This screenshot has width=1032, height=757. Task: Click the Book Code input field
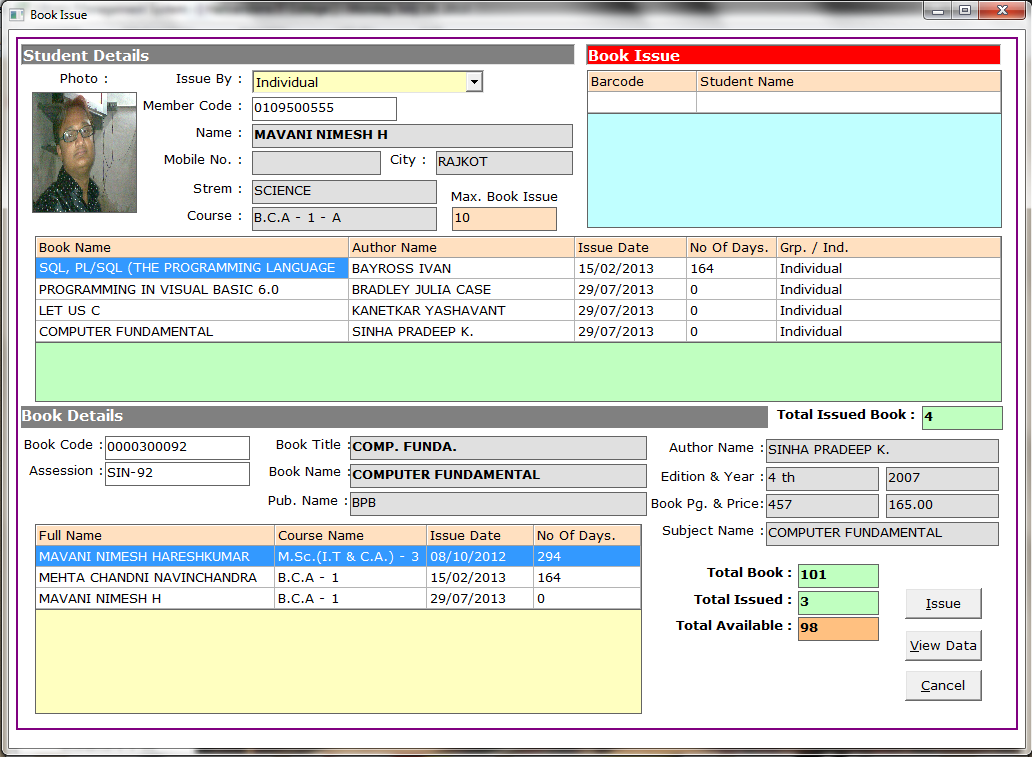(x=177, y=447)
